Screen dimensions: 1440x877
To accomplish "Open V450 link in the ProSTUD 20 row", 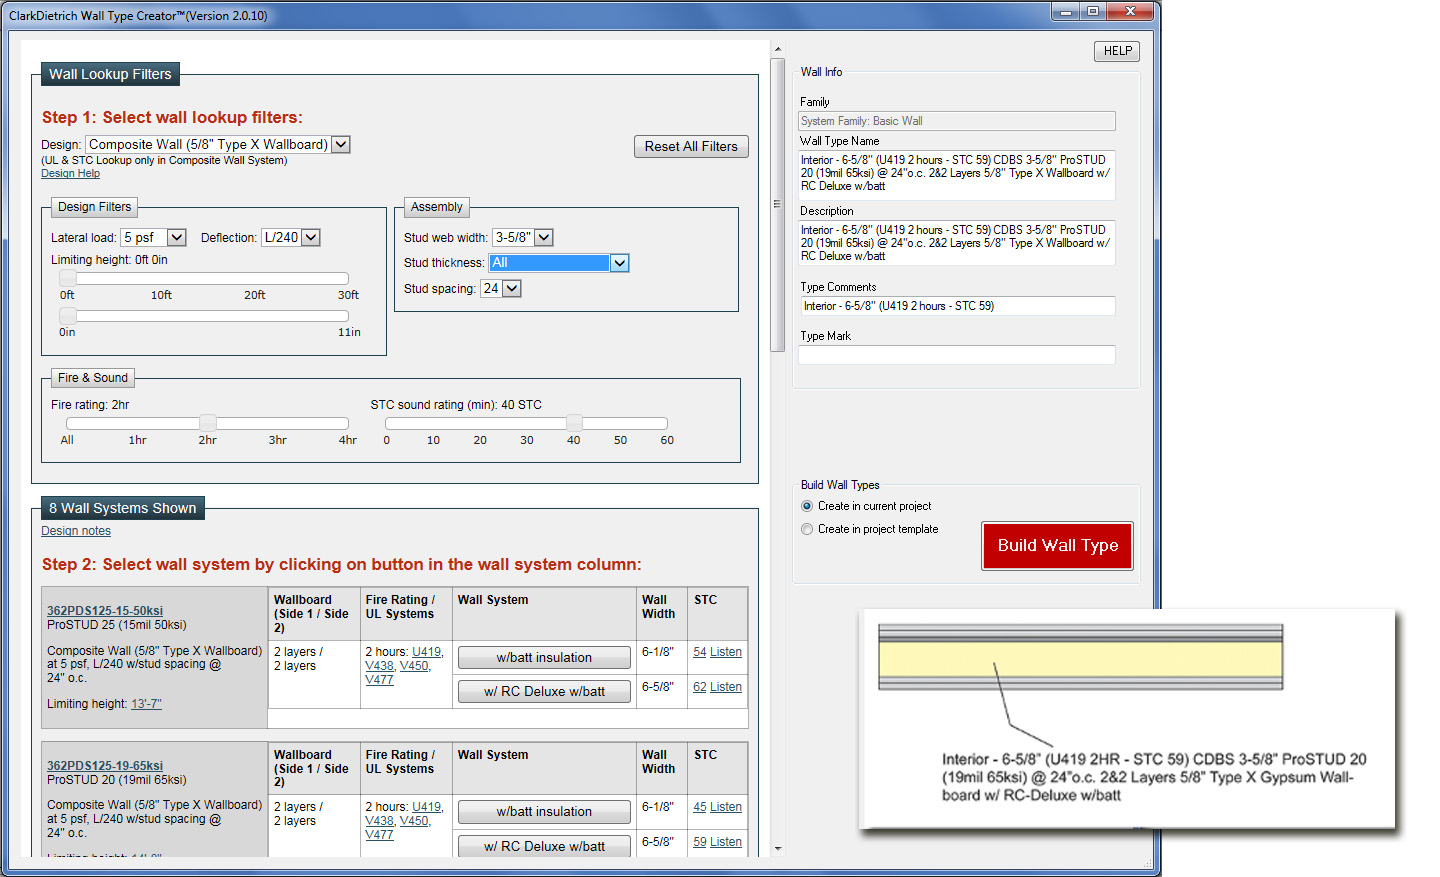I will pos(414,821).
